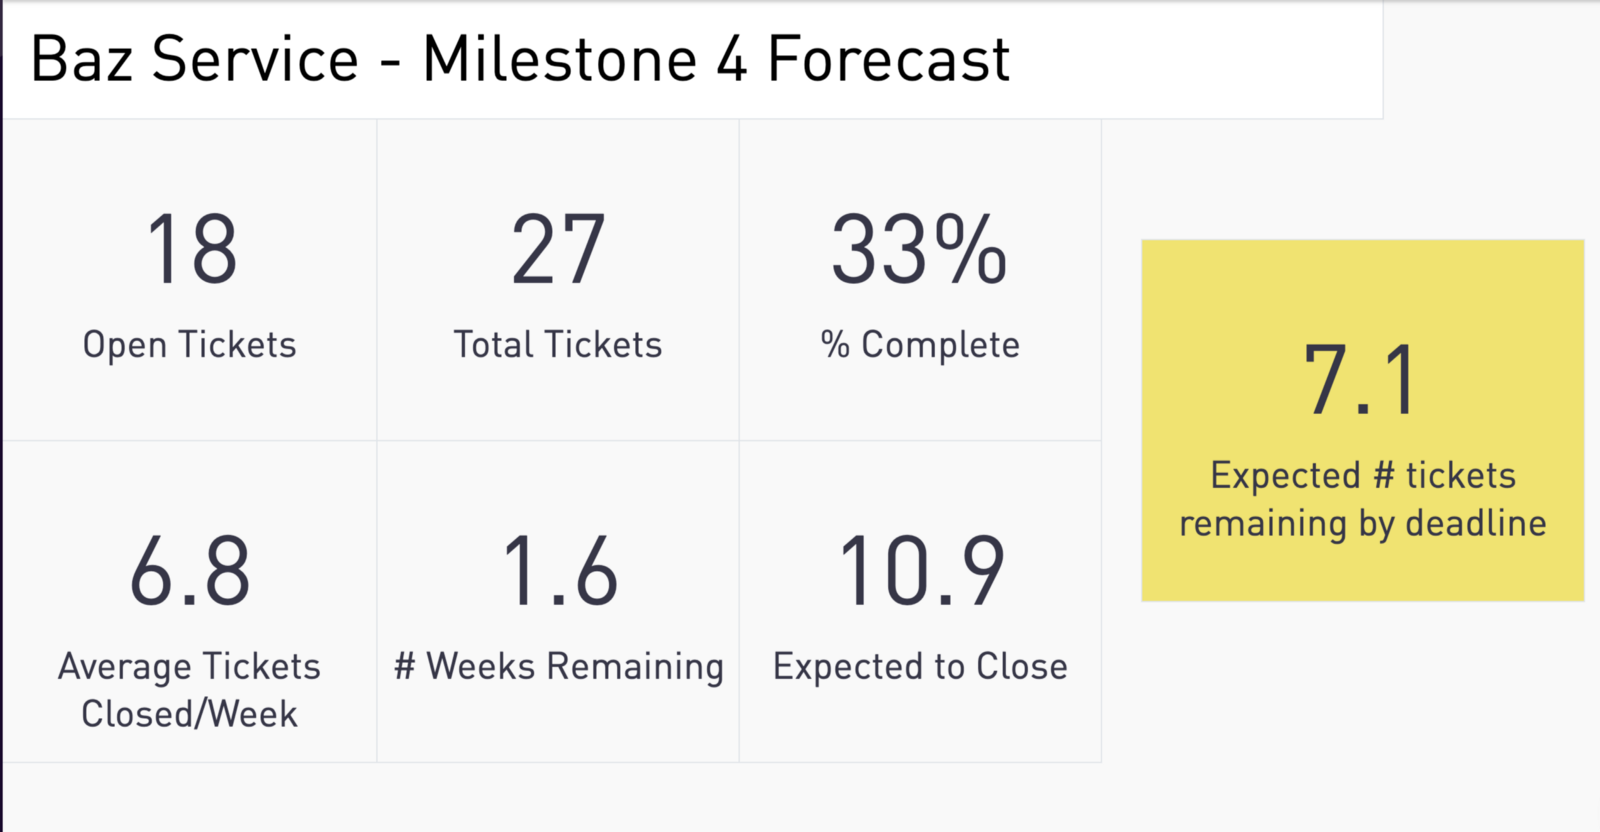Click the Open Tickets label
1600x832 pixels.
point(190,345)
